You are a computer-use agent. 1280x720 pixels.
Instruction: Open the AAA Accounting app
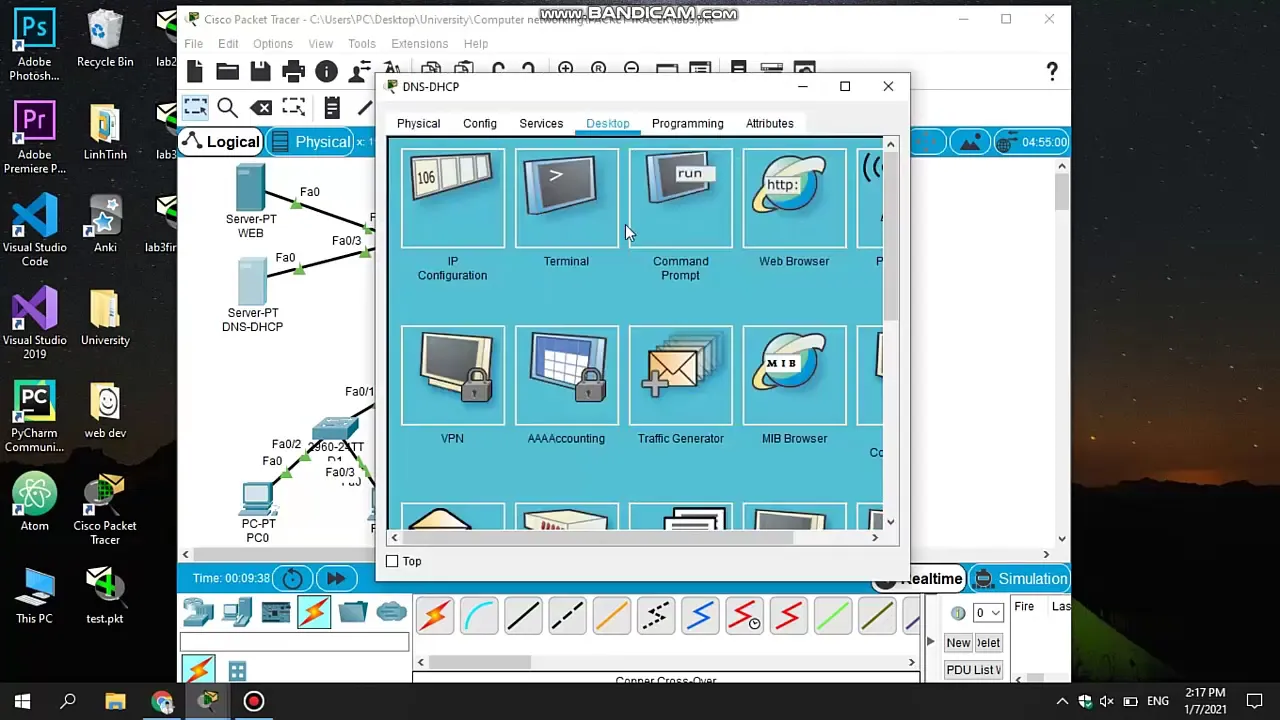pos(566,375)
